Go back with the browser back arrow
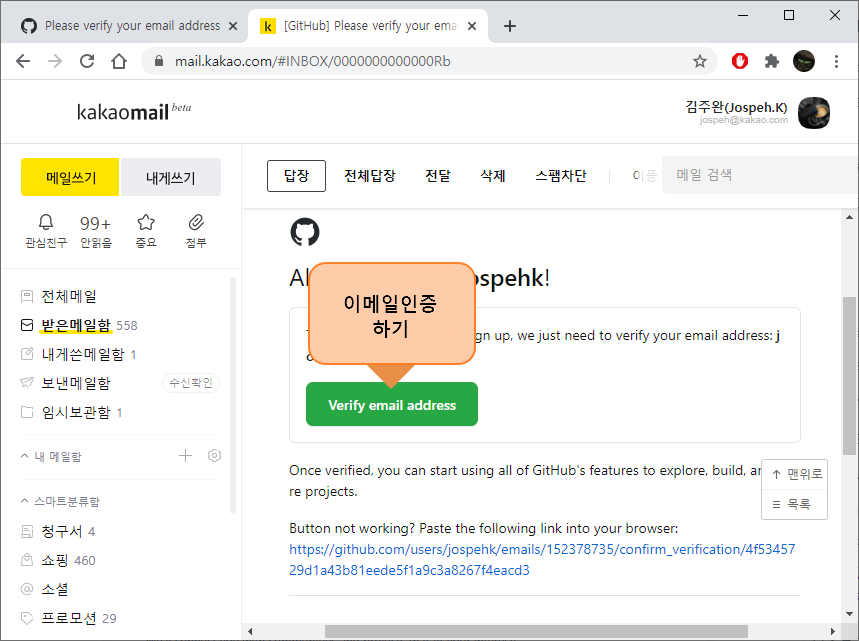 [23, 61]
